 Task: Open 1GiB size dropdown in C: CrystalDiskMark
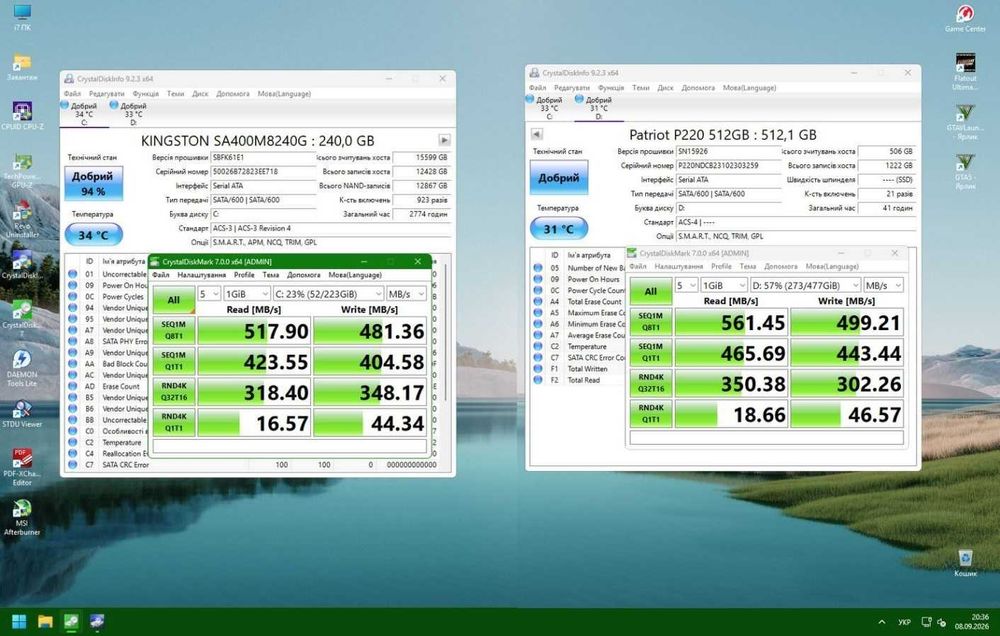click(247, 294)
